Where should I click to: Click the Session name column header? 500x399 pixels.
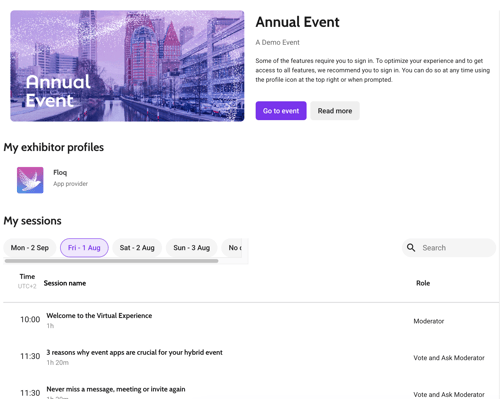coord(65,283)
